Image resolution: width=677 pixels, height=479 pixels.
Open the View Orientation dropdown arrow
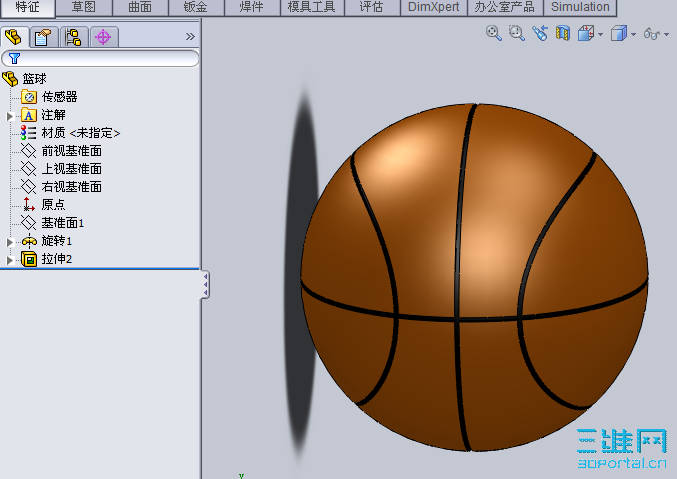point(601,34)
